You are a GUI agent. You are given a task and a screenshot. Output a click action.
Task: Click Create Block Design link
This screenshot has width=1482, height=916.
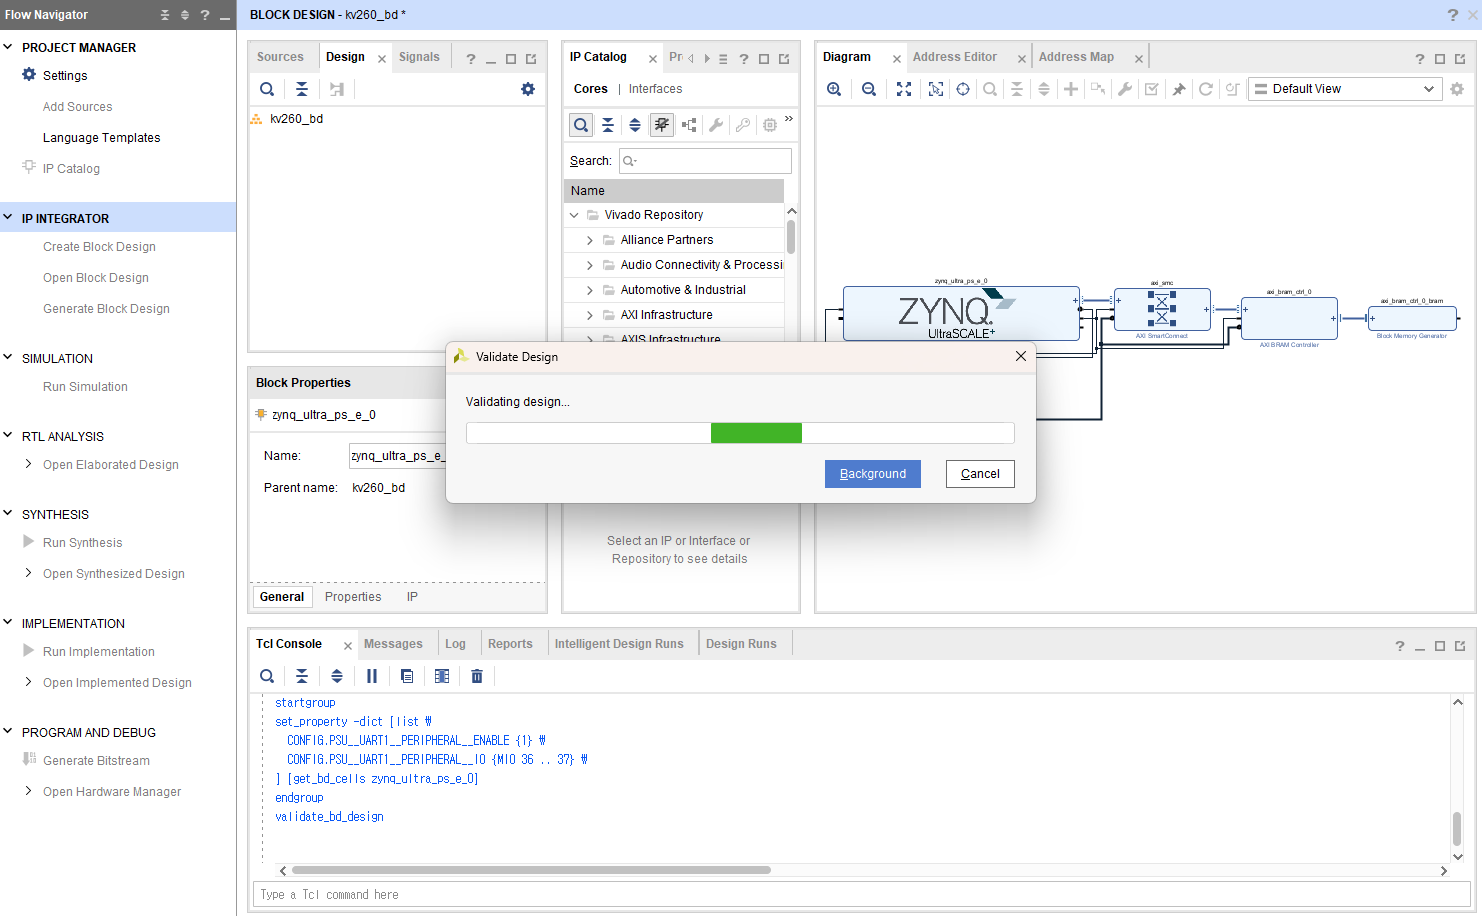click(x=99, y=247)
